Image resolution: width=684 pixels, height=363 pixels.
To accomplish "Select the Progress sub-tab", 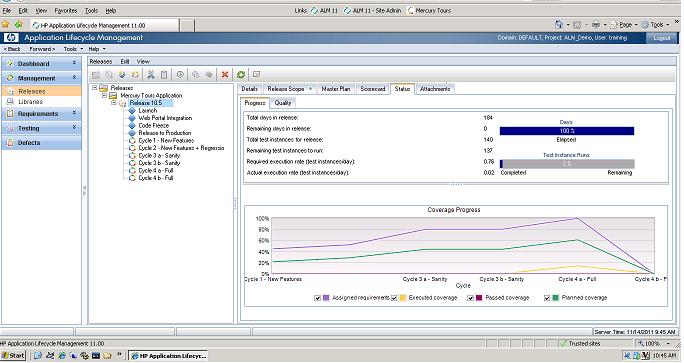I will click(255, 103).
